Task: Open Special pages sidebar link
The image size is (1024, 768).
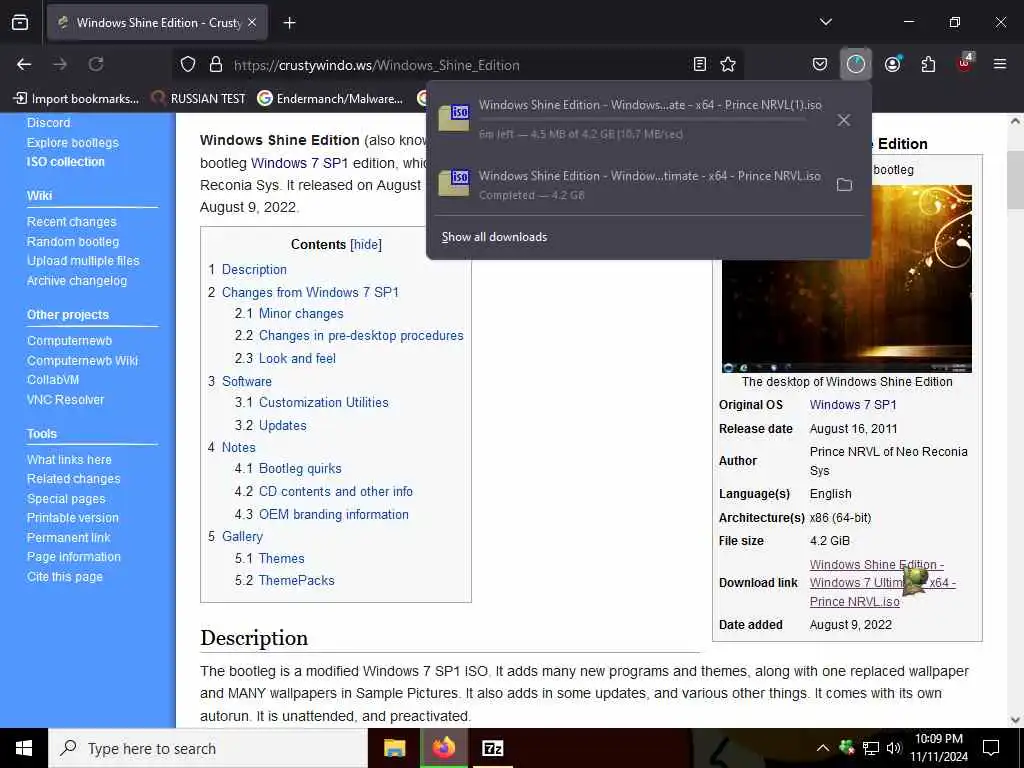Action: (x=65, y=499)
